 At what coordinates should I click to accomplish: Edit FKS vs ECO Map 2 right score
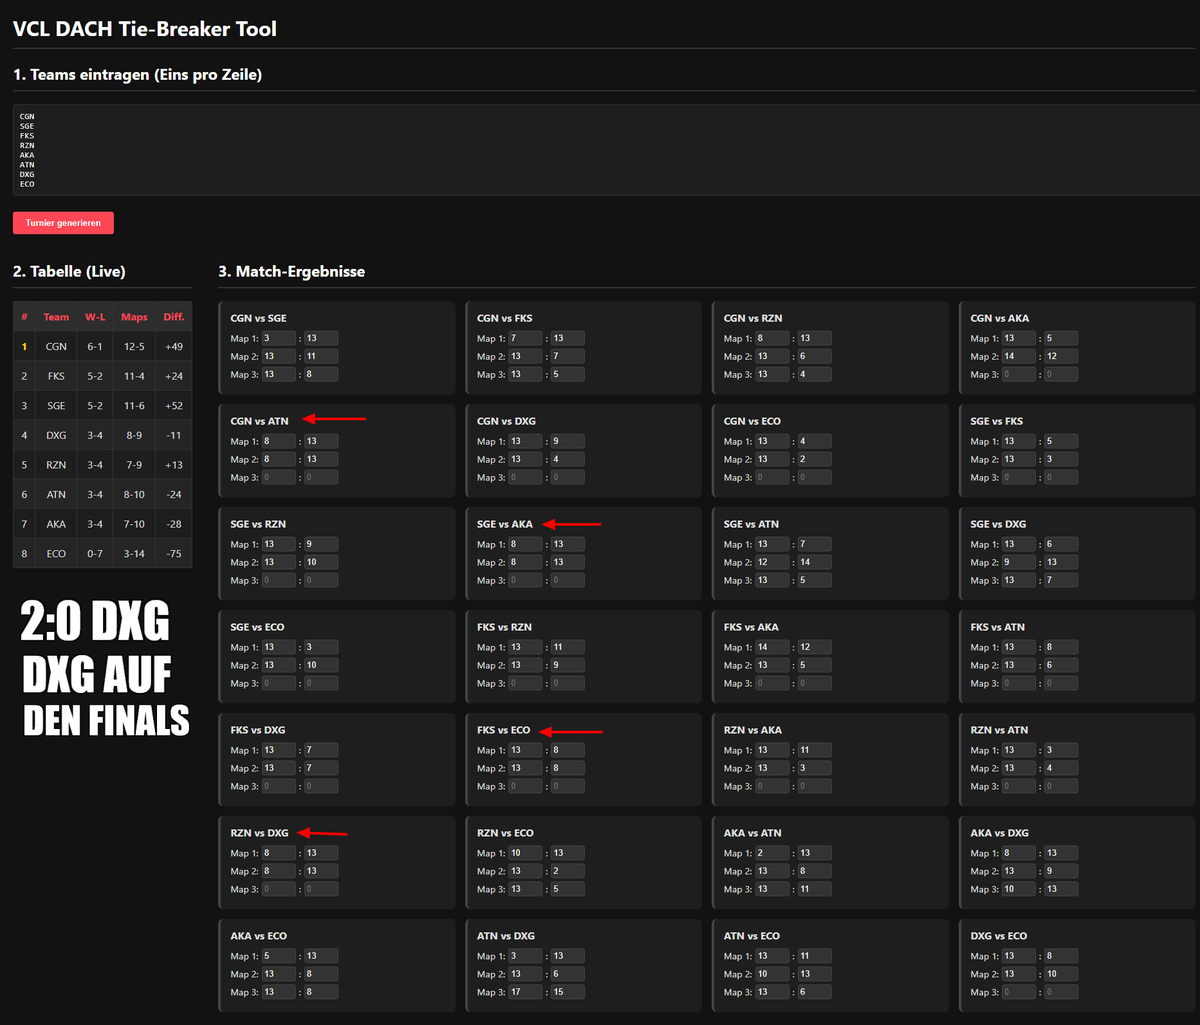(x=568, y=768)
